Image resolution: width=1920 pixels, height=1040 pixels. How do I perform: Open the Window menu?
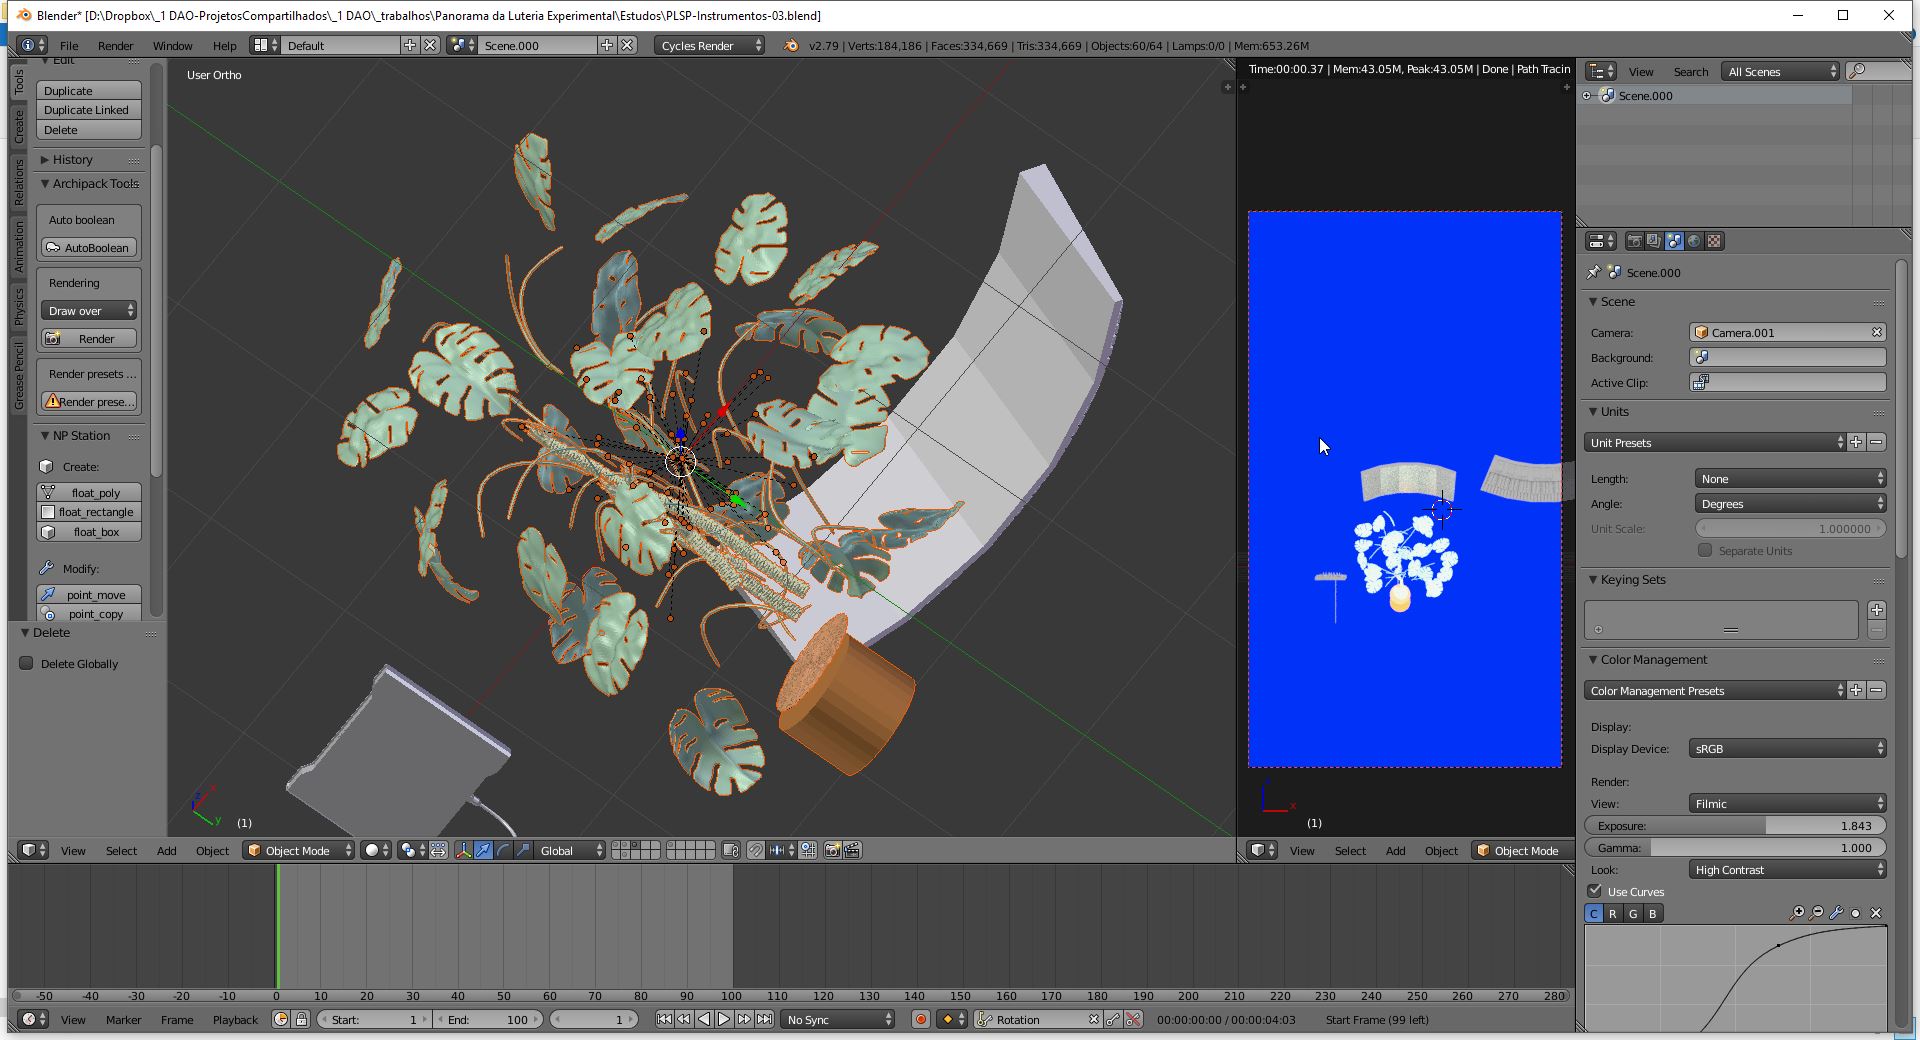click(x=172, y=45)
